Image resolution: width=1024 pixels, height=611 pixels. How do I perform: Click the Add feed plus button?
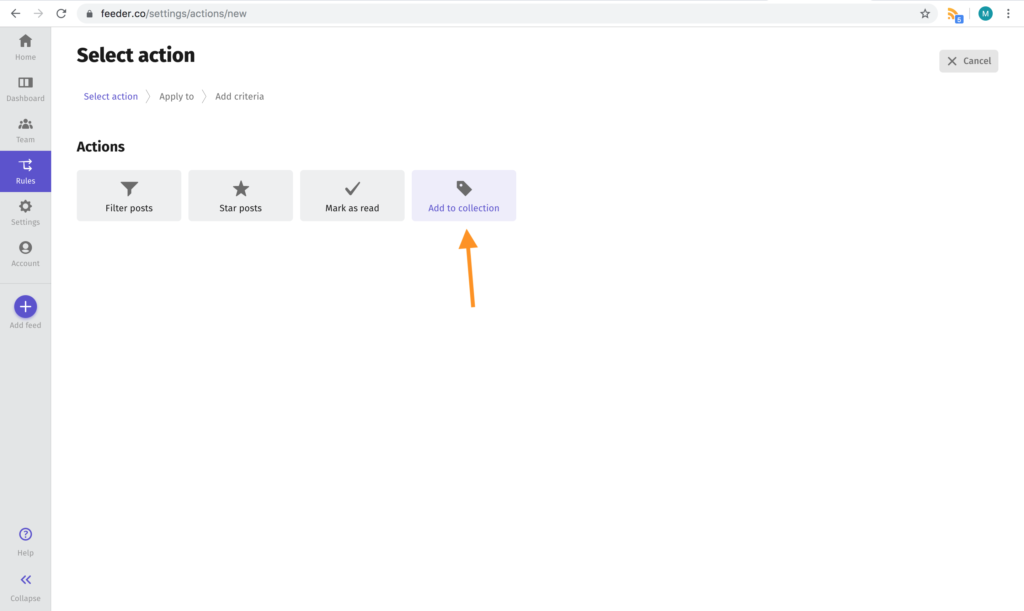[25, 306]
